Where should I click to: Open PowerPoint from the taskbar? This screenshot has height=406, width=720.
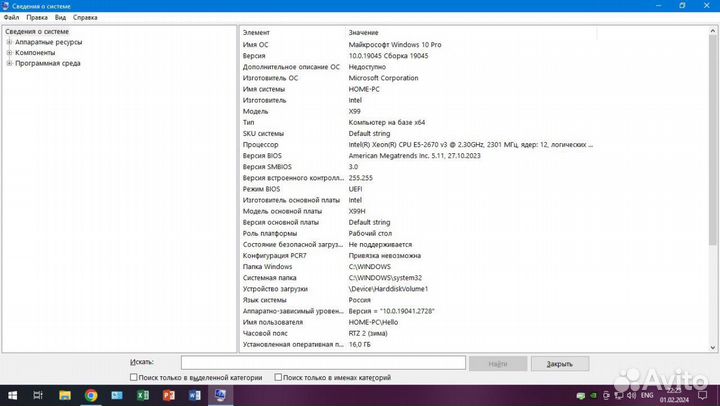click(x=169, y=395)
